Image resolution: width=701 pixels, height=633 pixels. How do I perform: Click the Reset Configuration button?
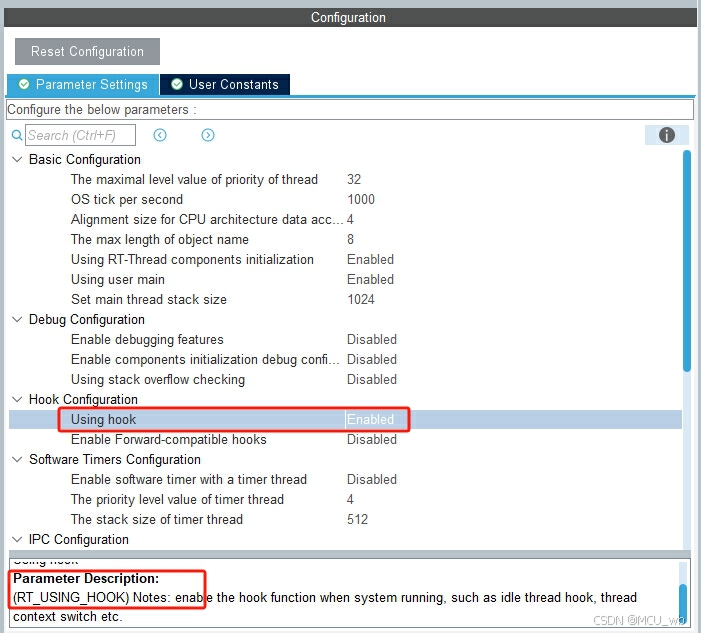87,51
